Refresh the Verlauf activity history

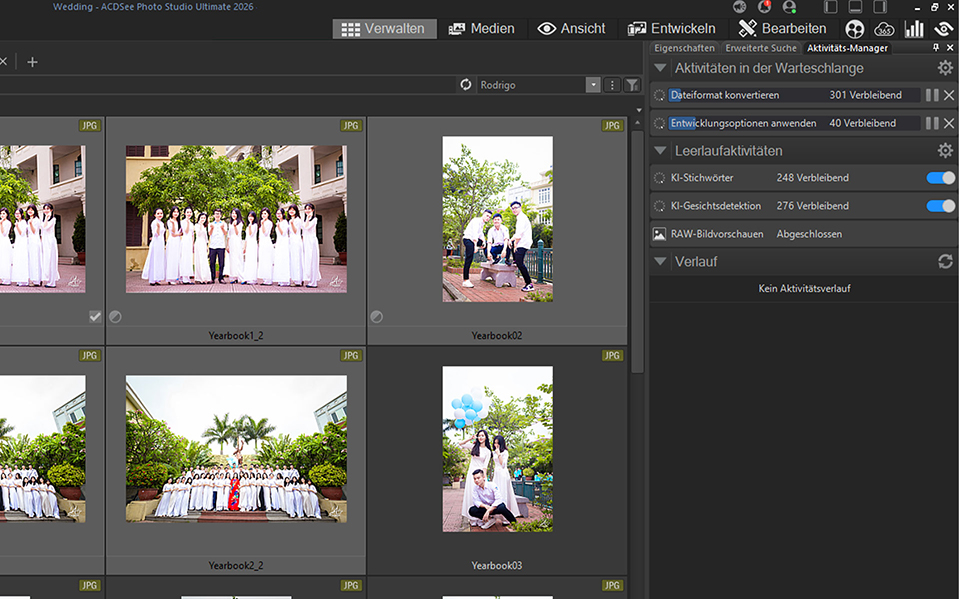[x=945, y=261]
